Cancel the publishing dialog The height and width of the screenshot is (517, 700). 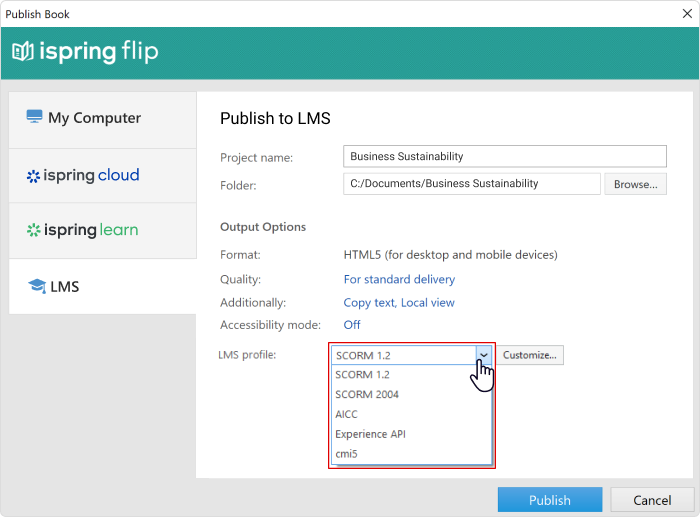[652, 500]
